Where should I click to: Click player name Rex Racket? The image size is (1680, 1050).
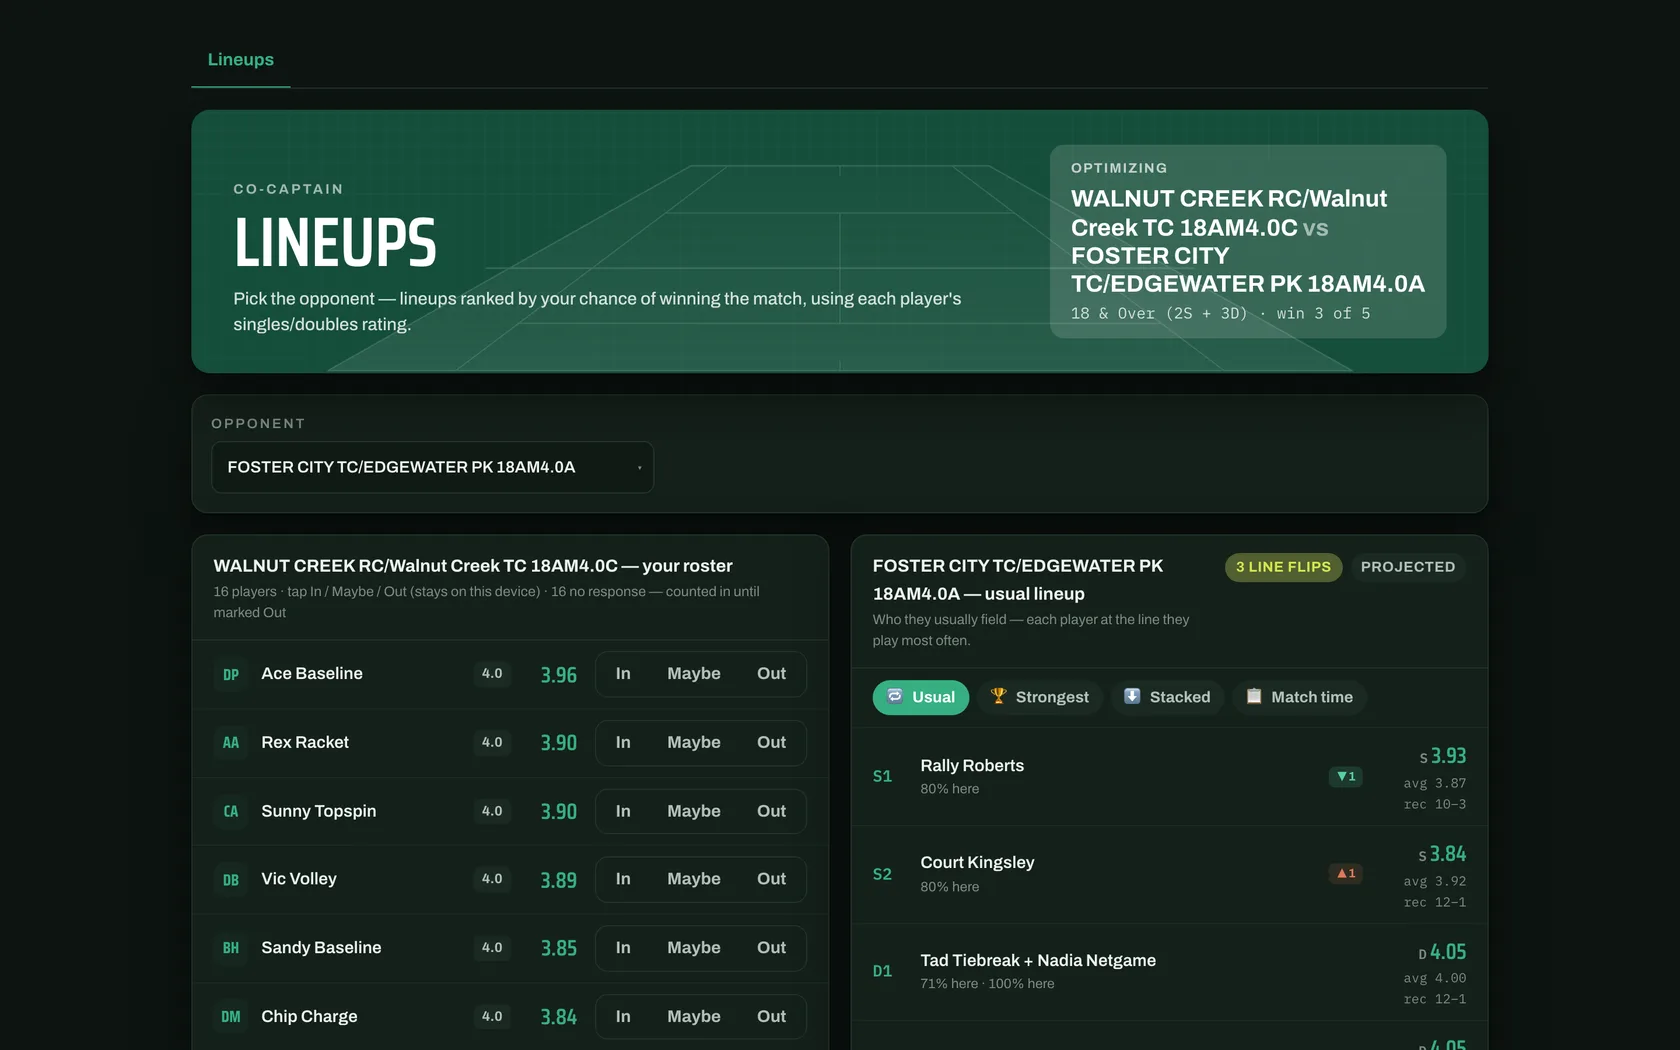tap(305, 743)
